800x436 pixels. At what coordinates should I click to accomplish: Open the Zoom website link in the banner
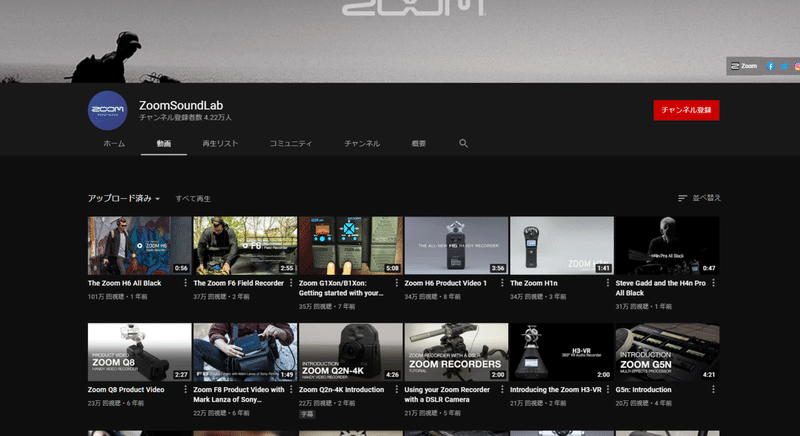point(744,66)
